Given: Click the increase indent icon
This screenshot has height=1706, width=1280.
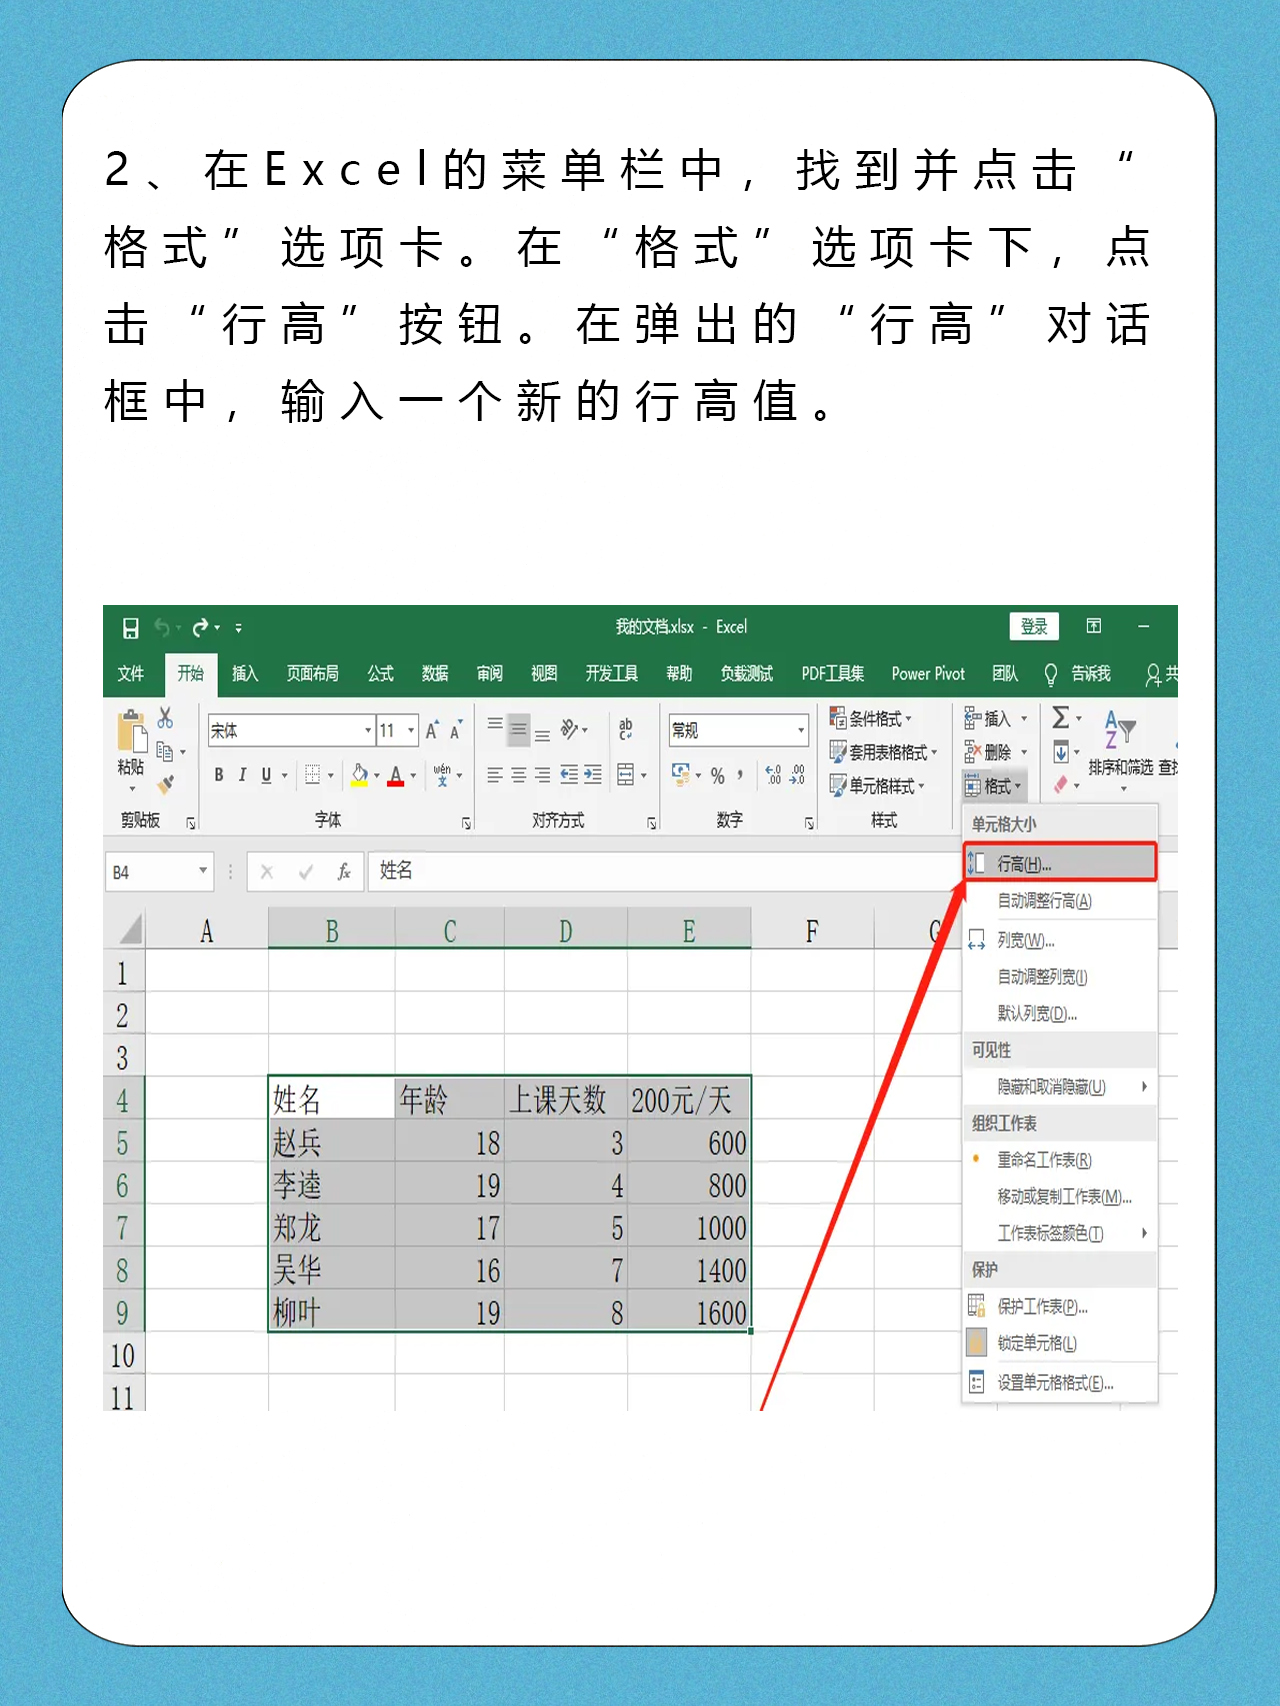Looking at the screenshot, I should 593,775.
